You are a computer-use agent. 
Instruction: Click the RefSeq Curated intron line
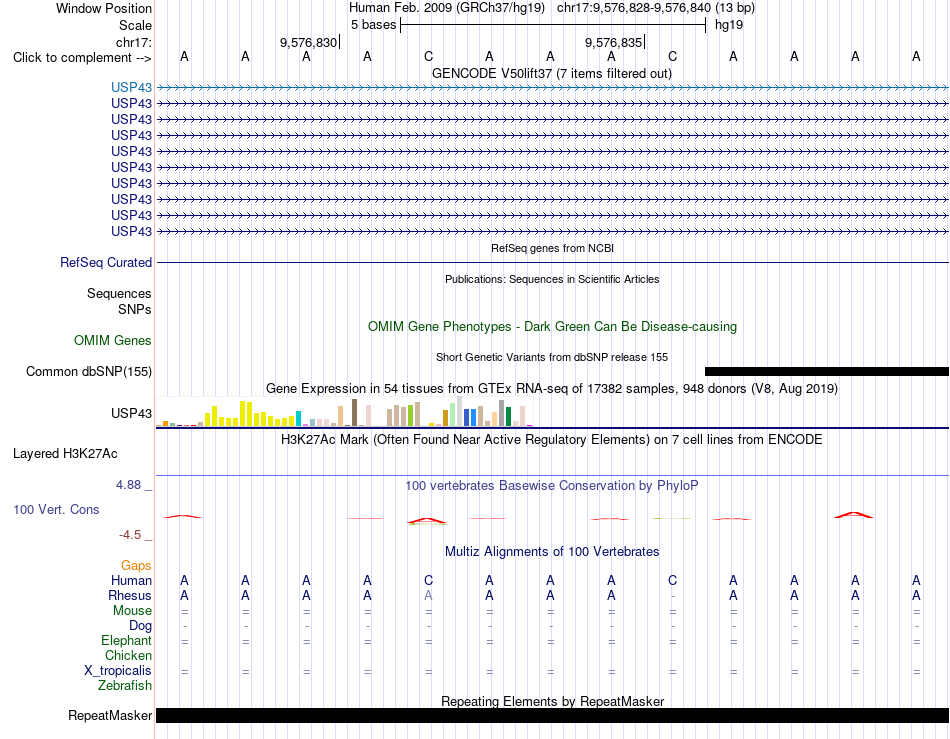(x=552, y=262)
